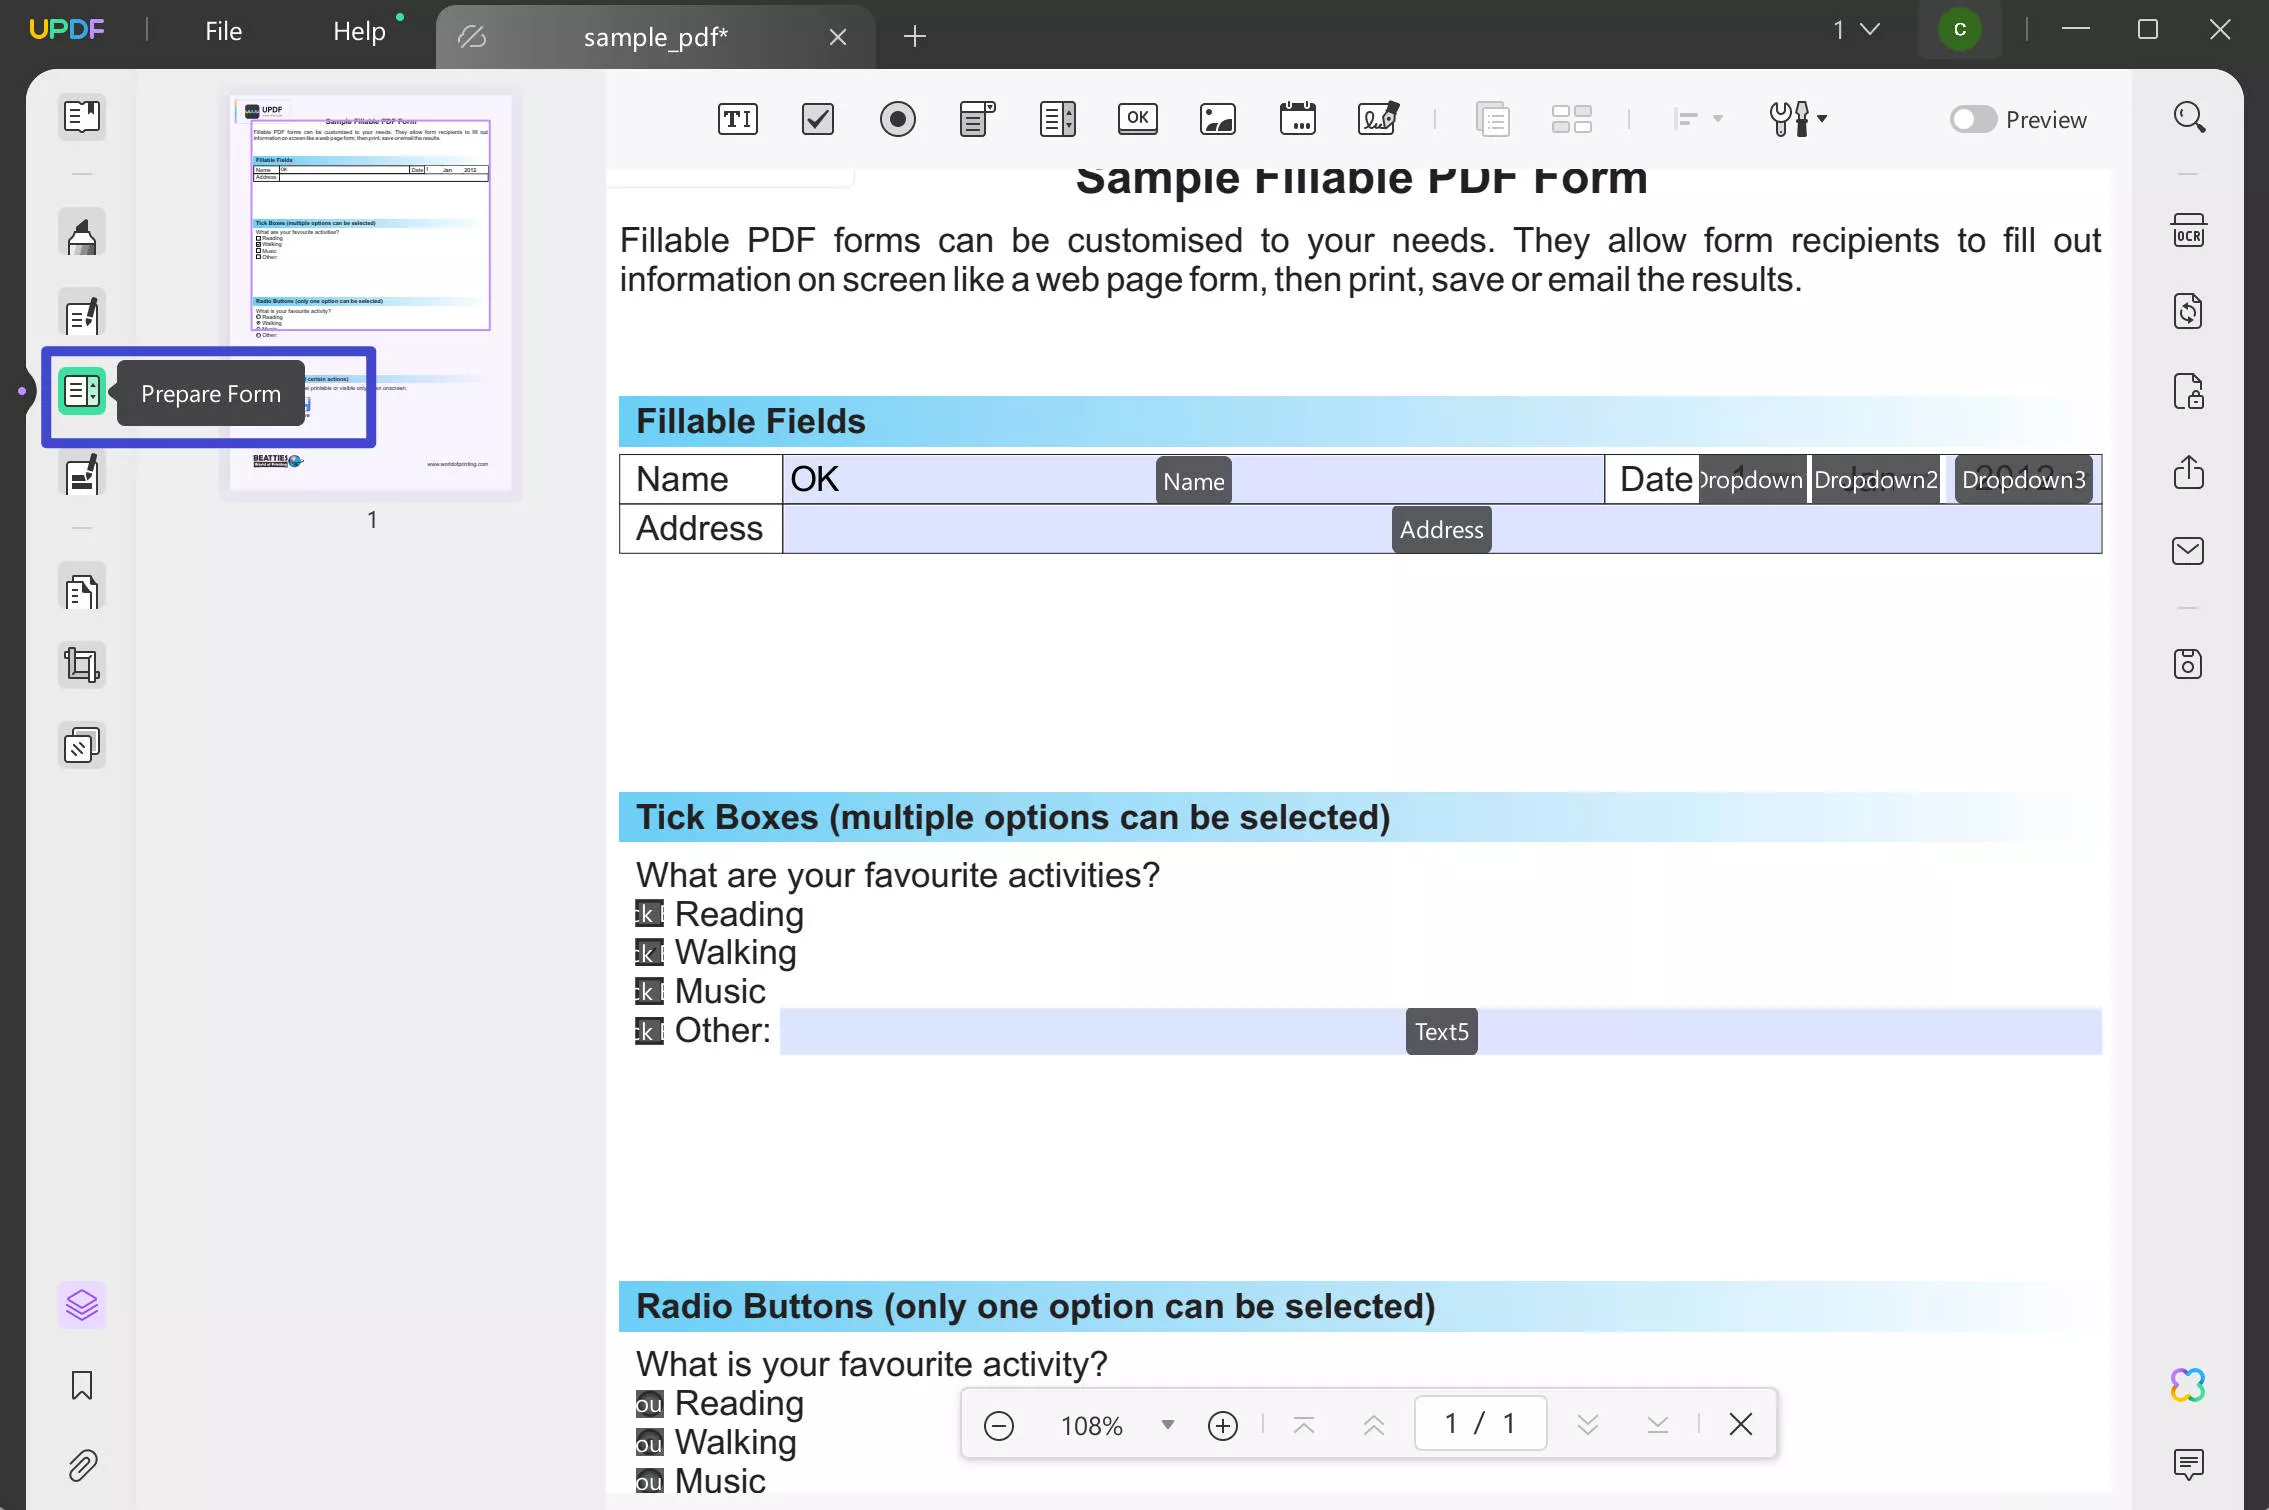Select the Radio Button field tool
2269x1510 pixels.
[x=897, y=119]
